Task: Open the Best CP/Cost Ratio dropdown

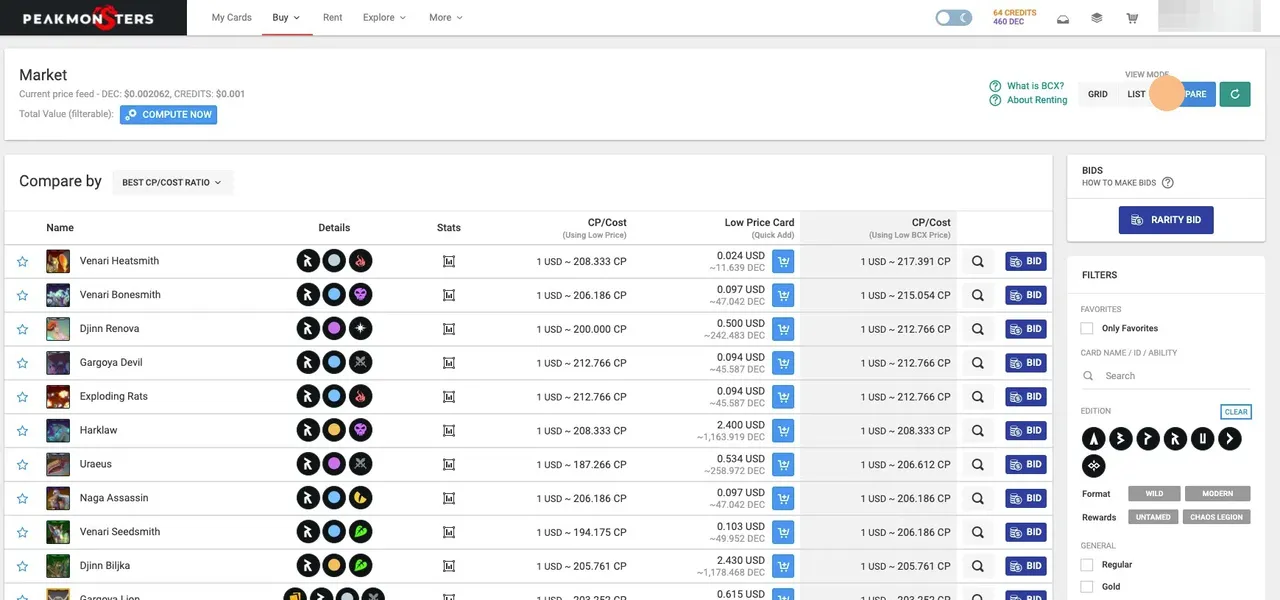Action: (x=172, y=182)
